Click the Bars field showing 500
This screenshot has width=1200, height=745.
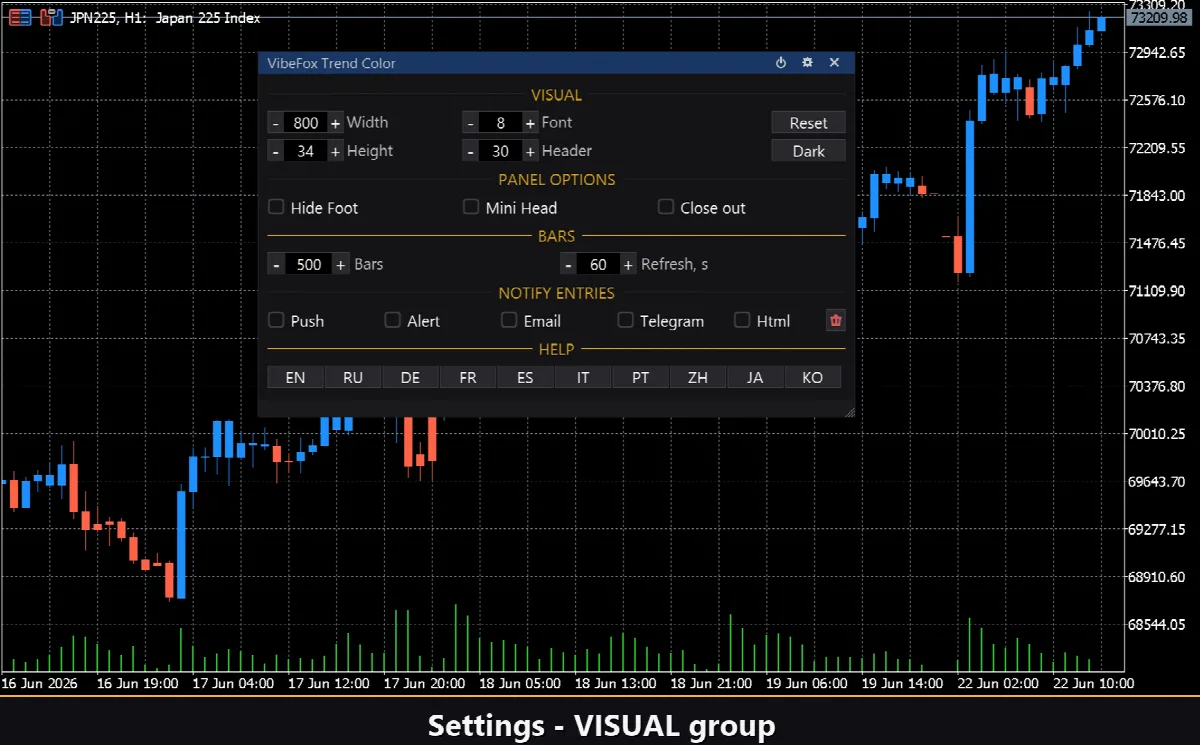click(309, 265)
